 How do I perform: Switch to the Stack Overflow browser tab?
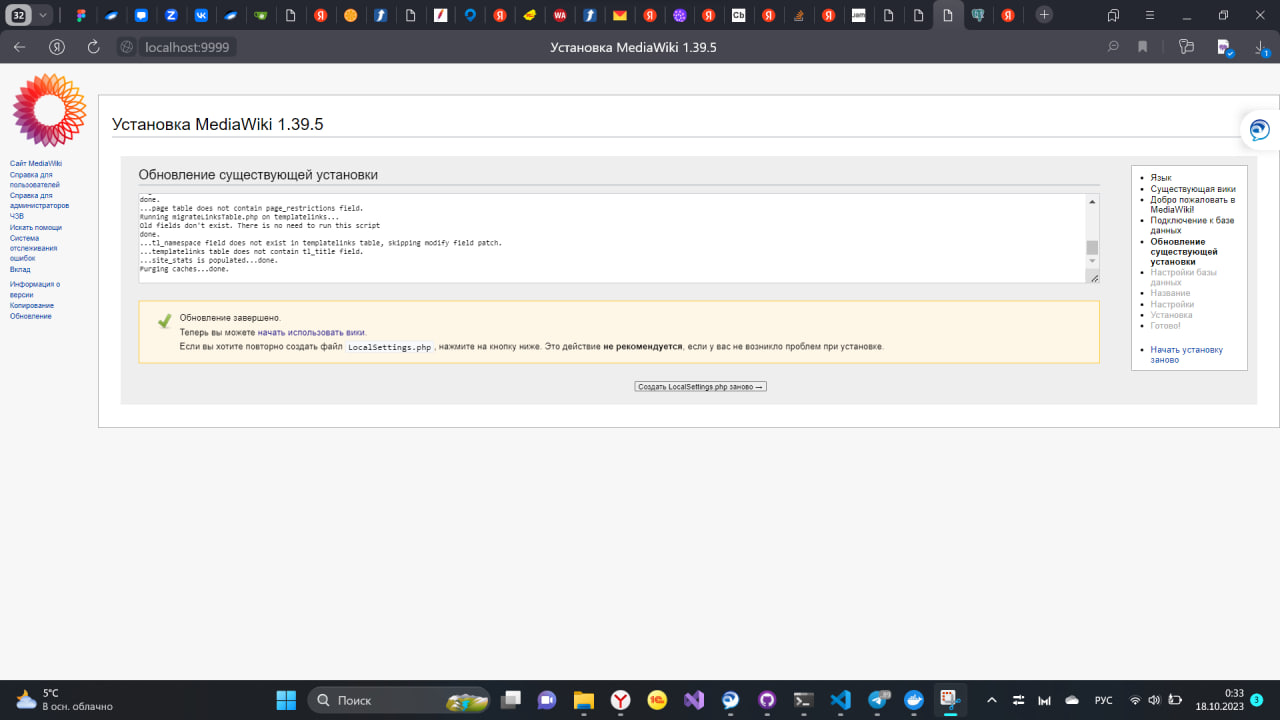[798, 15]
